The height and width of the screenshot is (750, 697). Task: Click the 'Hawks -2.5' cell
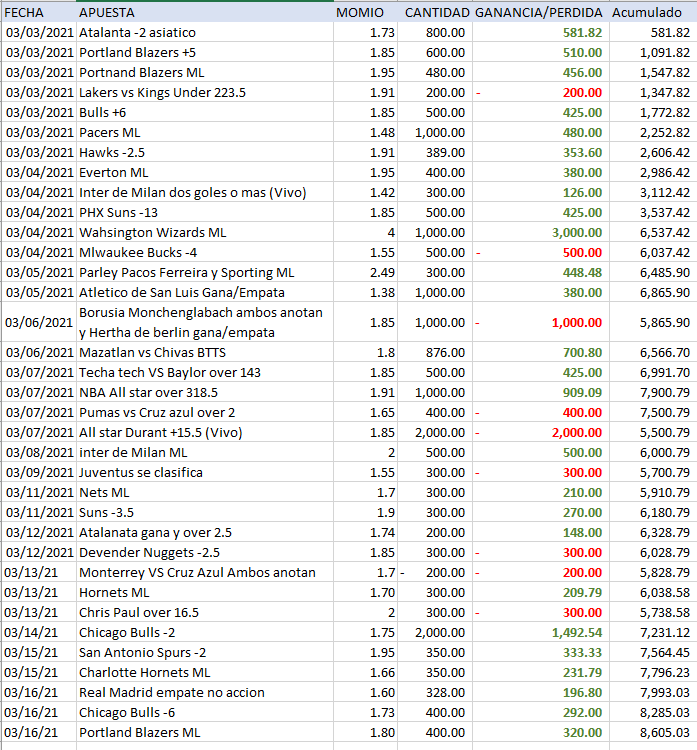pyautogui.click(x=205, y=153)
